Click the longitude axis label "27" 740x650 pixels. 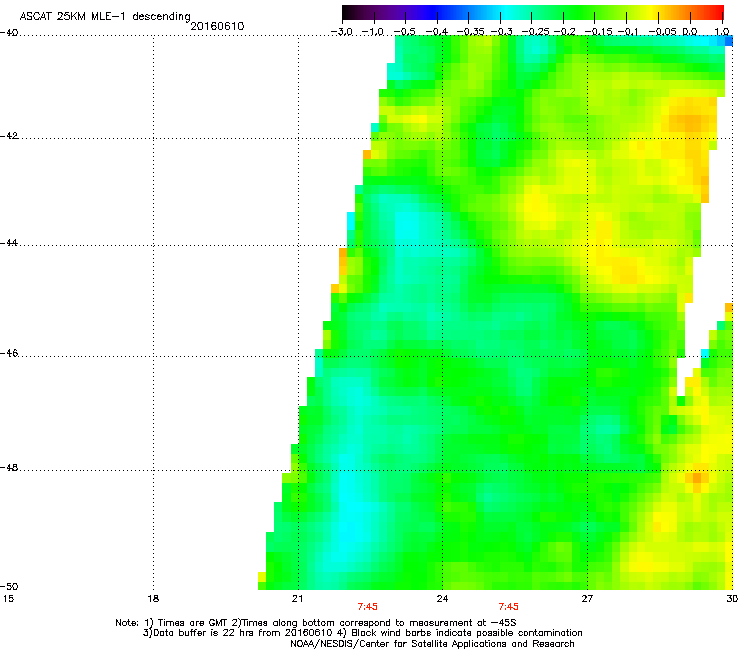(587, 599)
